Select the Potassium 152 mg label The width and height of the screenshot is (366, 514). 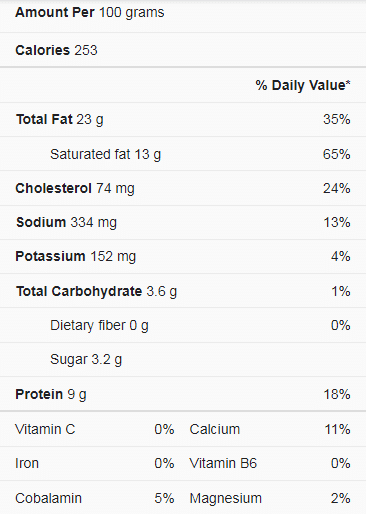point(76,256)
